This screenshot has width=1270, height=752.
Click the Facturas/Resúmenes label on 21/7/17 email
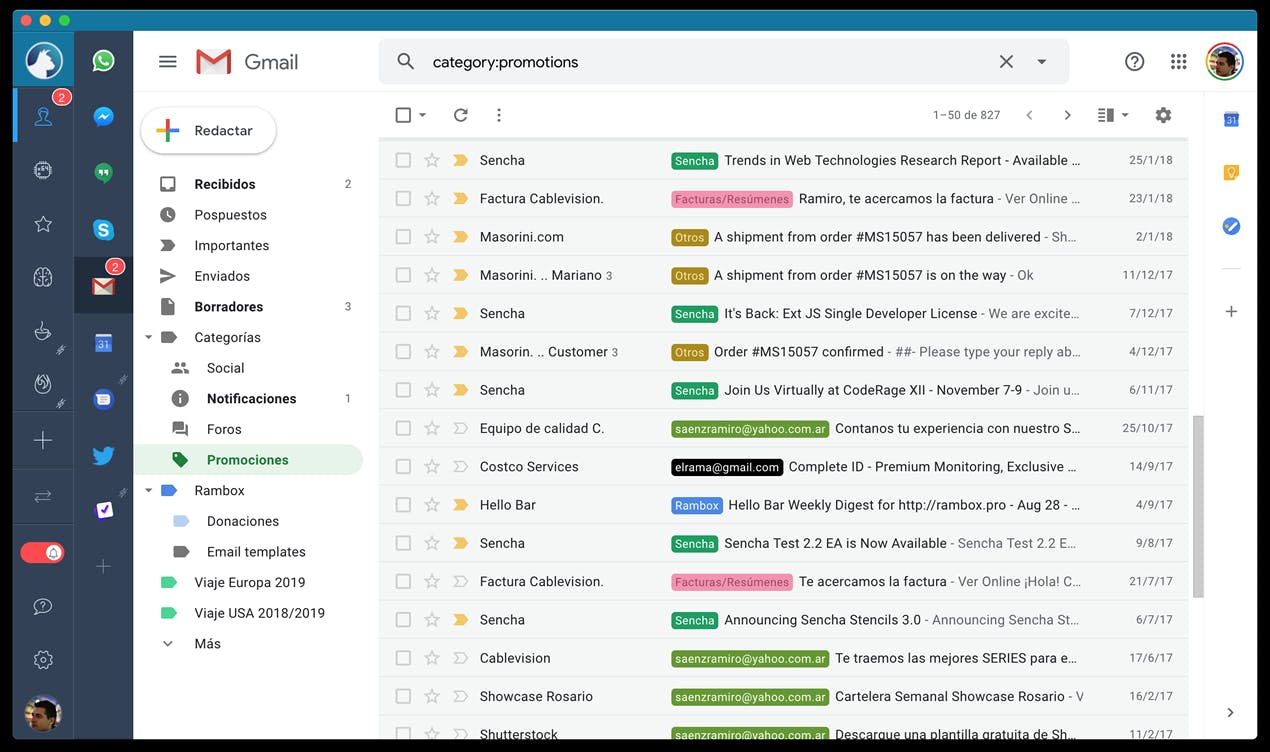tap(732, 582)
